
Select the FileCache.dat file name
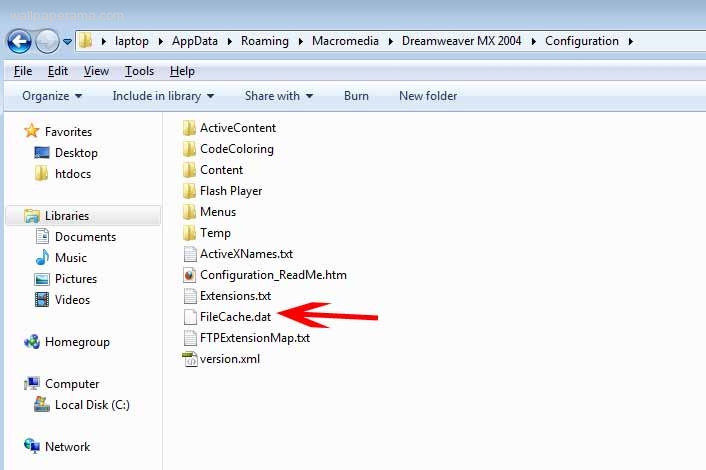coord(235,317)
